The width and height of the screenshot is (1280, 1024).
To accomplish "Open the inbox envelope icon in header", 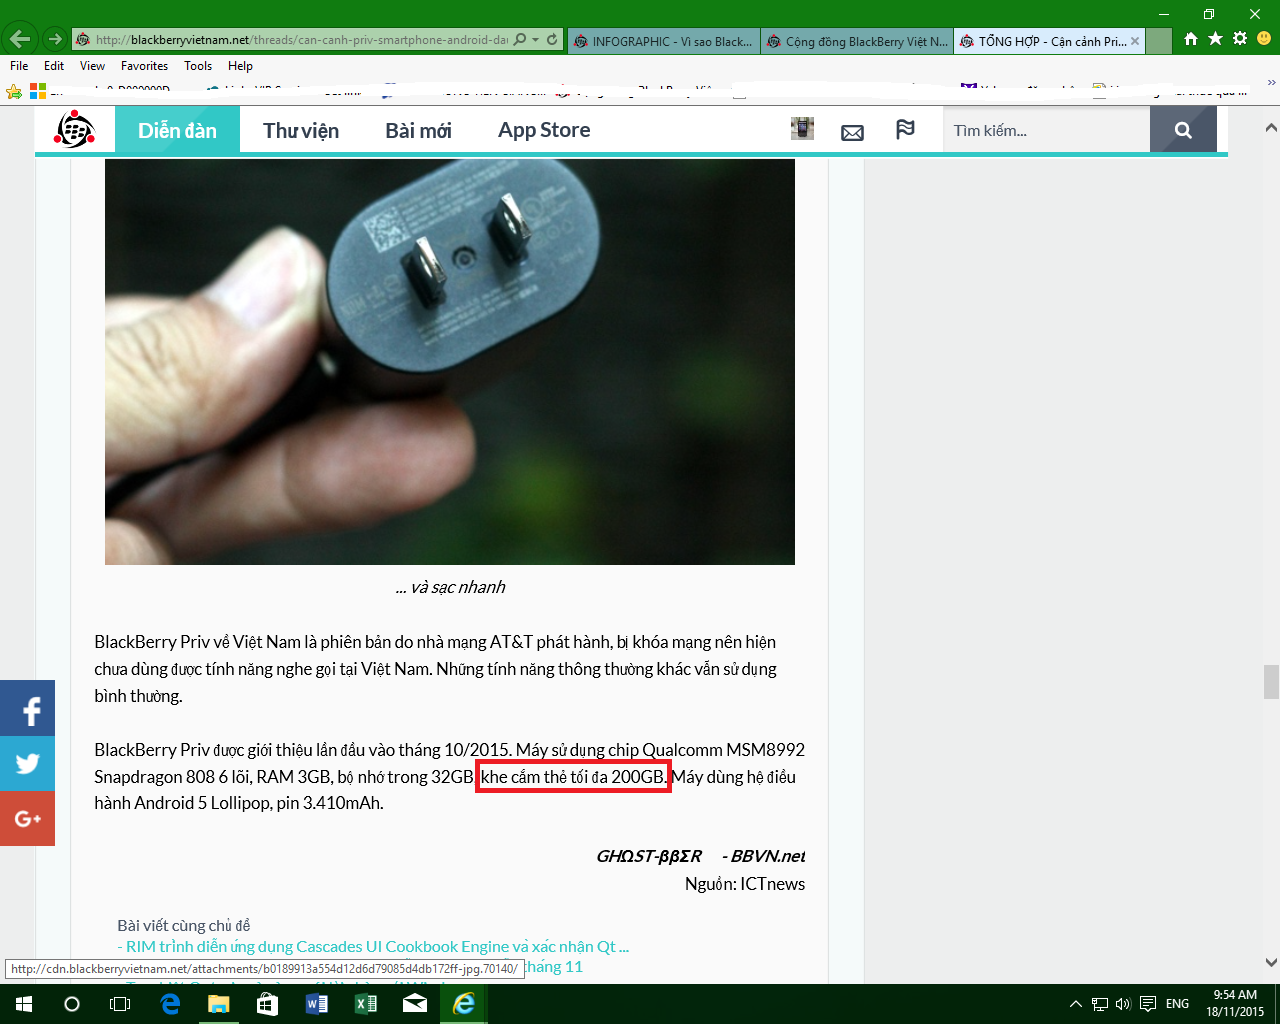I will [x=852, y=131].
